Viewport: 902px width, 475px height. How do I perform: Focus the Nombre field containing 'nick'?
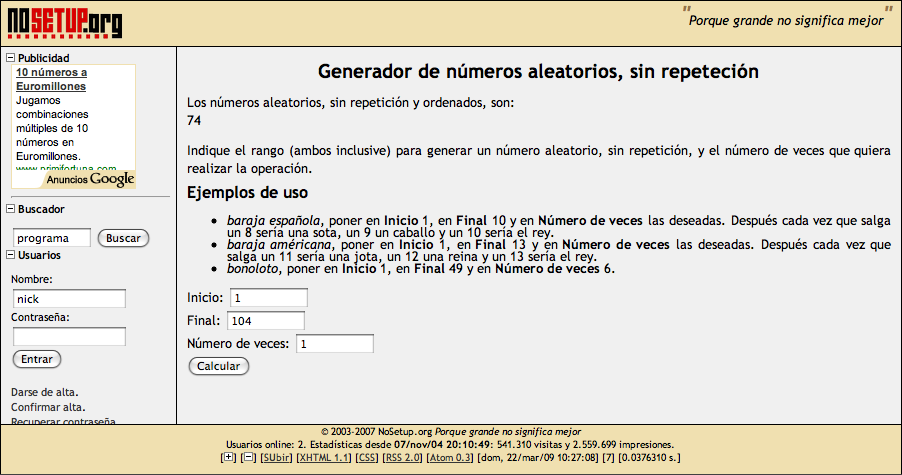pyautogui.click(x=69, y=298)
